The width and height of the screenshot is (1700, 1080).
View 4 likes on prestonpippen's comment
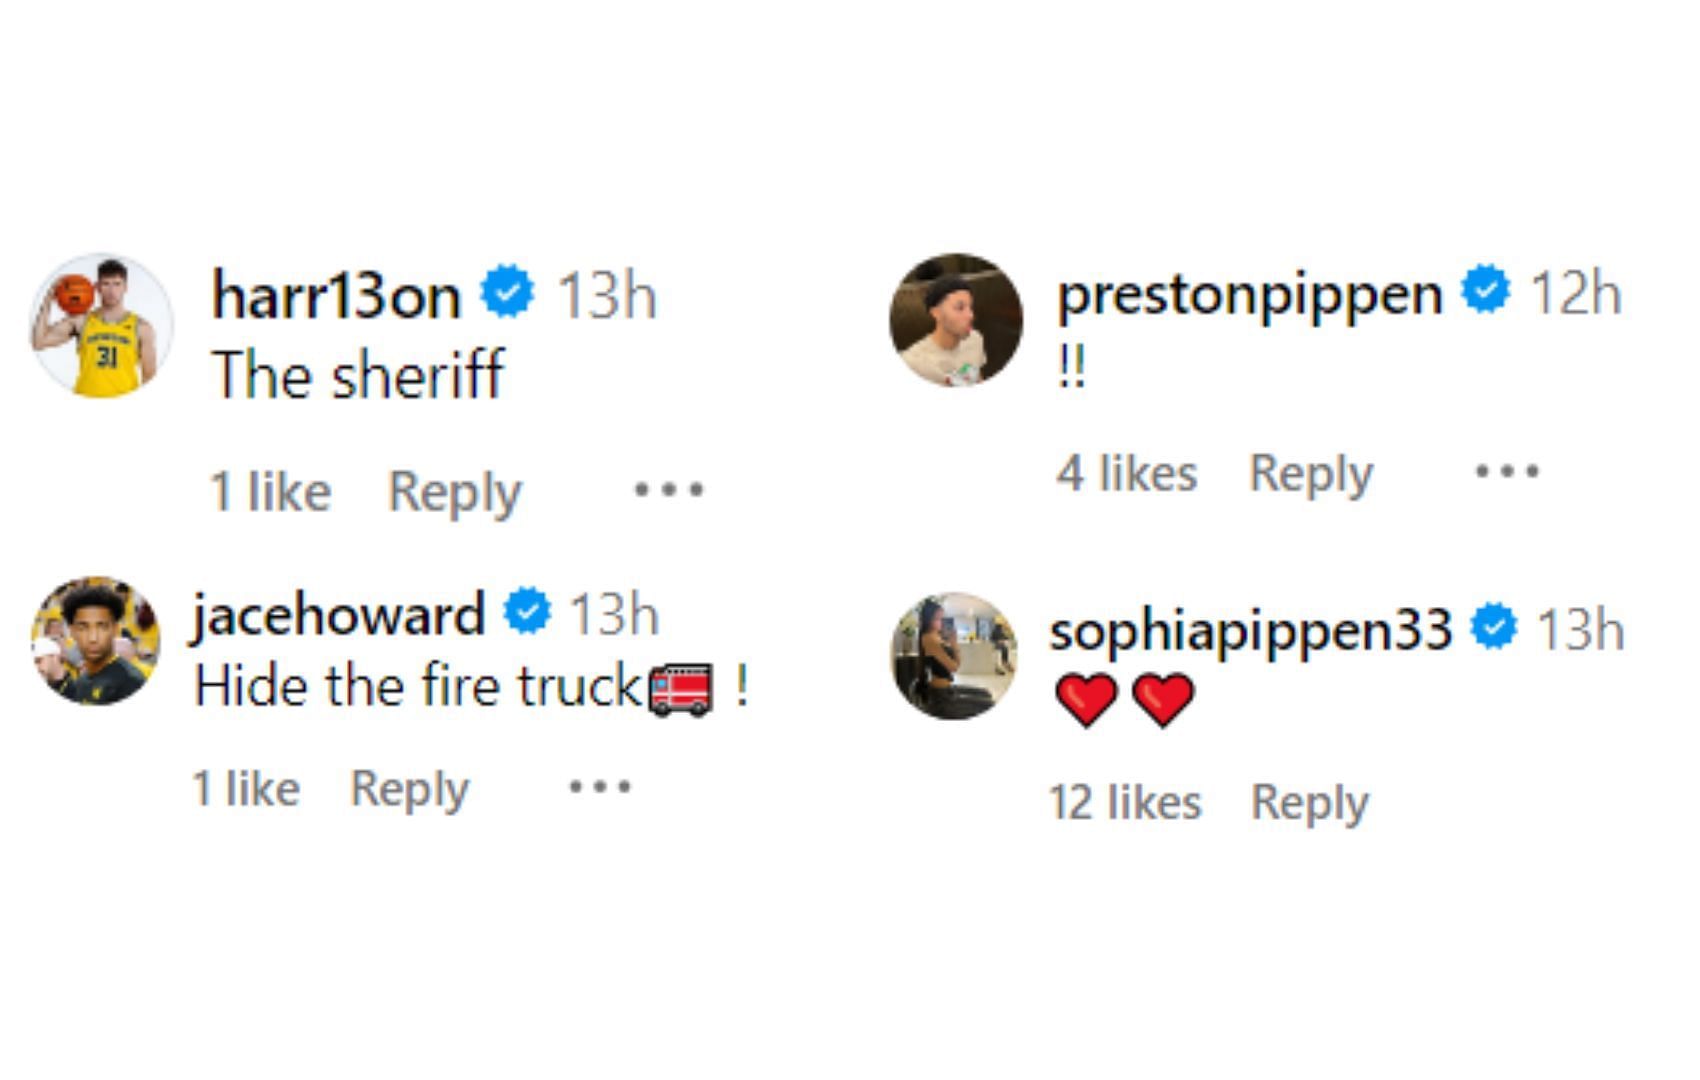coord(1126,473)
